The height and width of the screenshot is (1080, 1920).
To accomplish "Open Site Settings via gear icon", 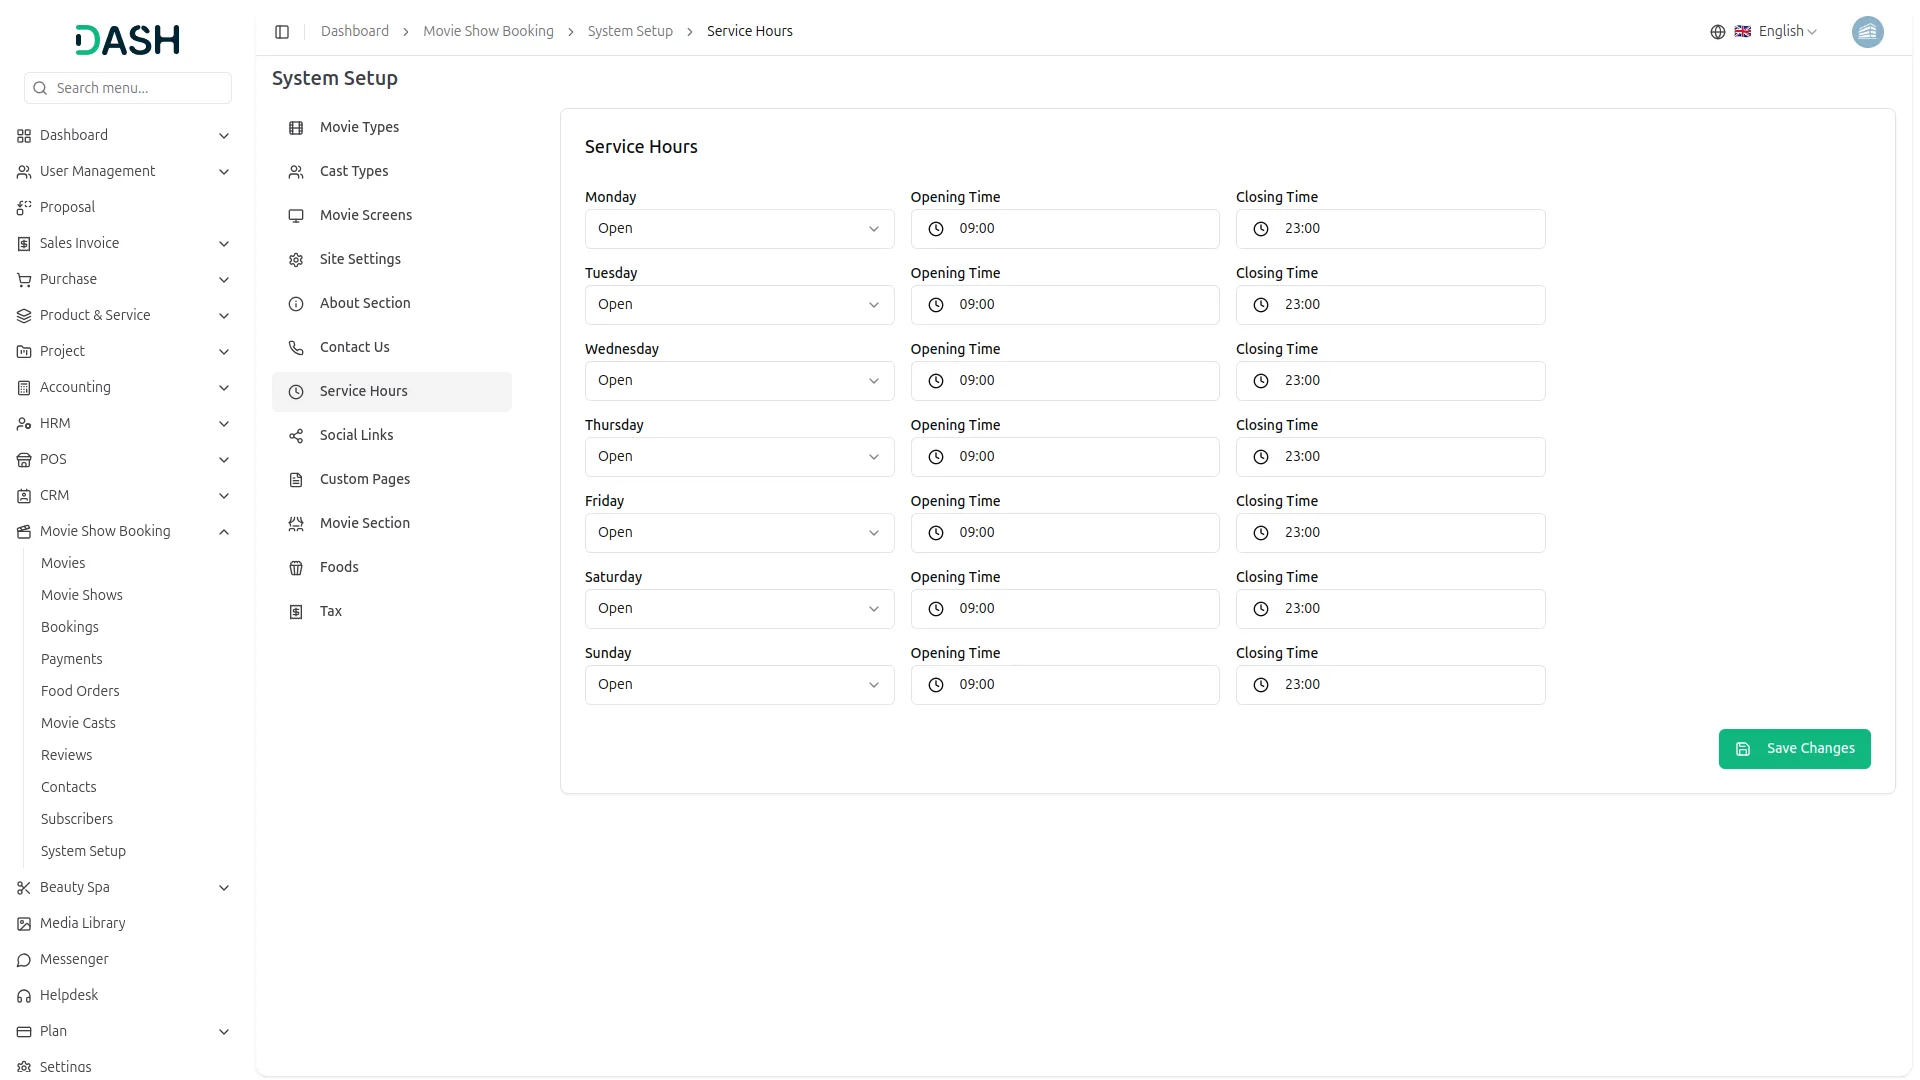I will pos(295,259).
